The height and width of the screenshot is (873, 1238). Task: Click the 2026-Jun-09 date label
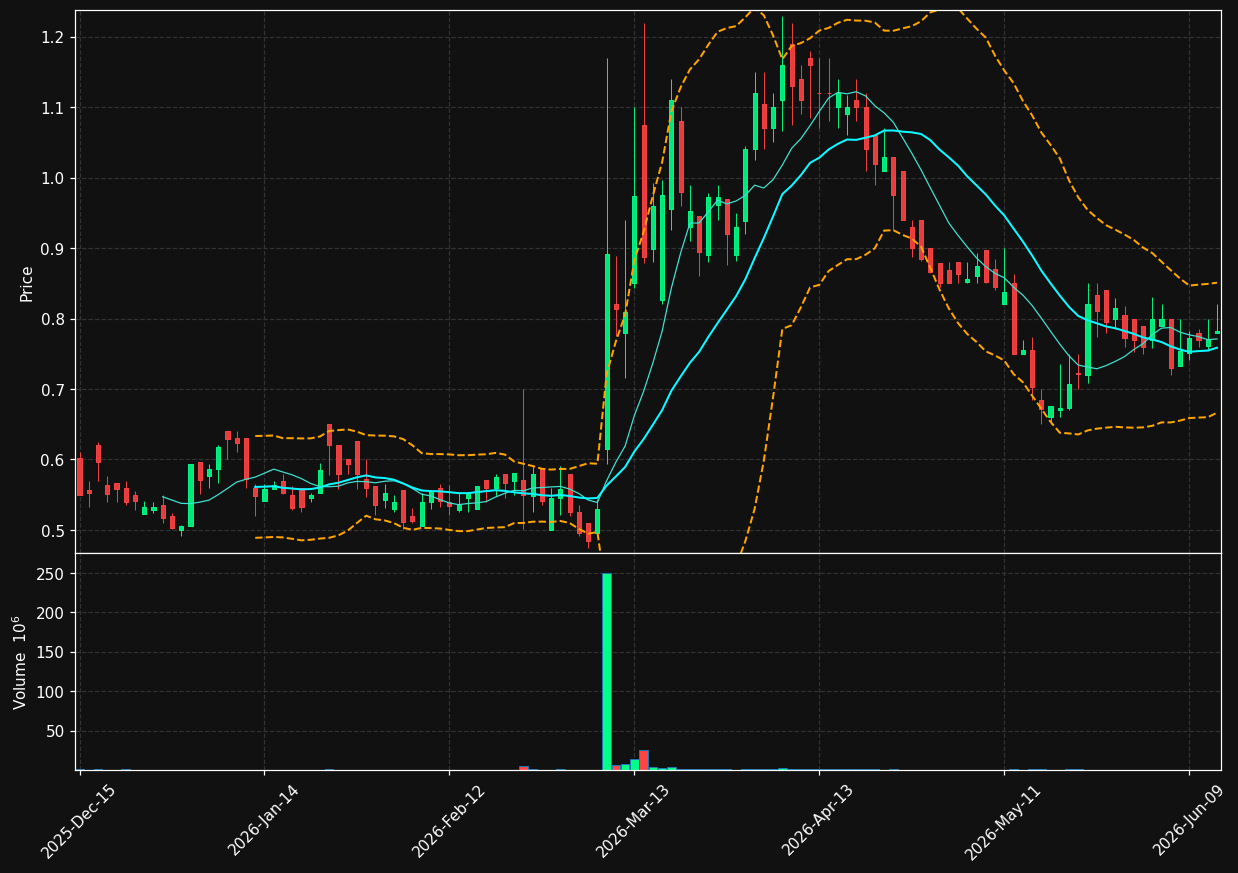1189,820
